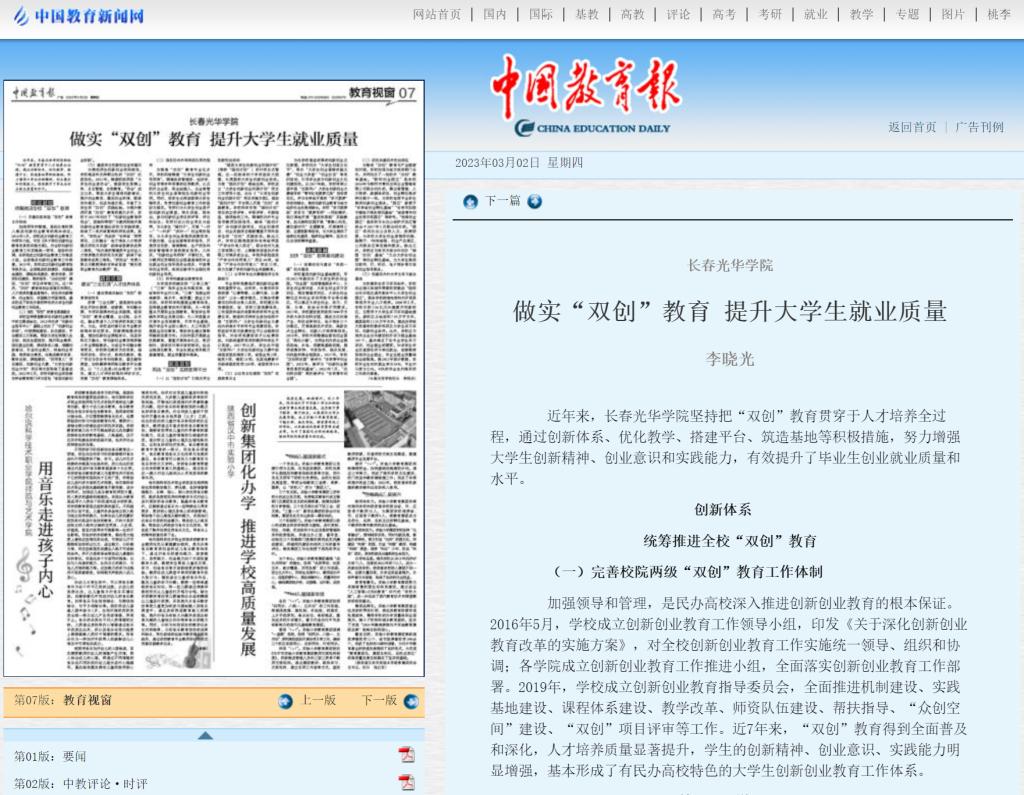Go to previous page 上一版
Screen dimensions: 1024x795
[318, 700]
